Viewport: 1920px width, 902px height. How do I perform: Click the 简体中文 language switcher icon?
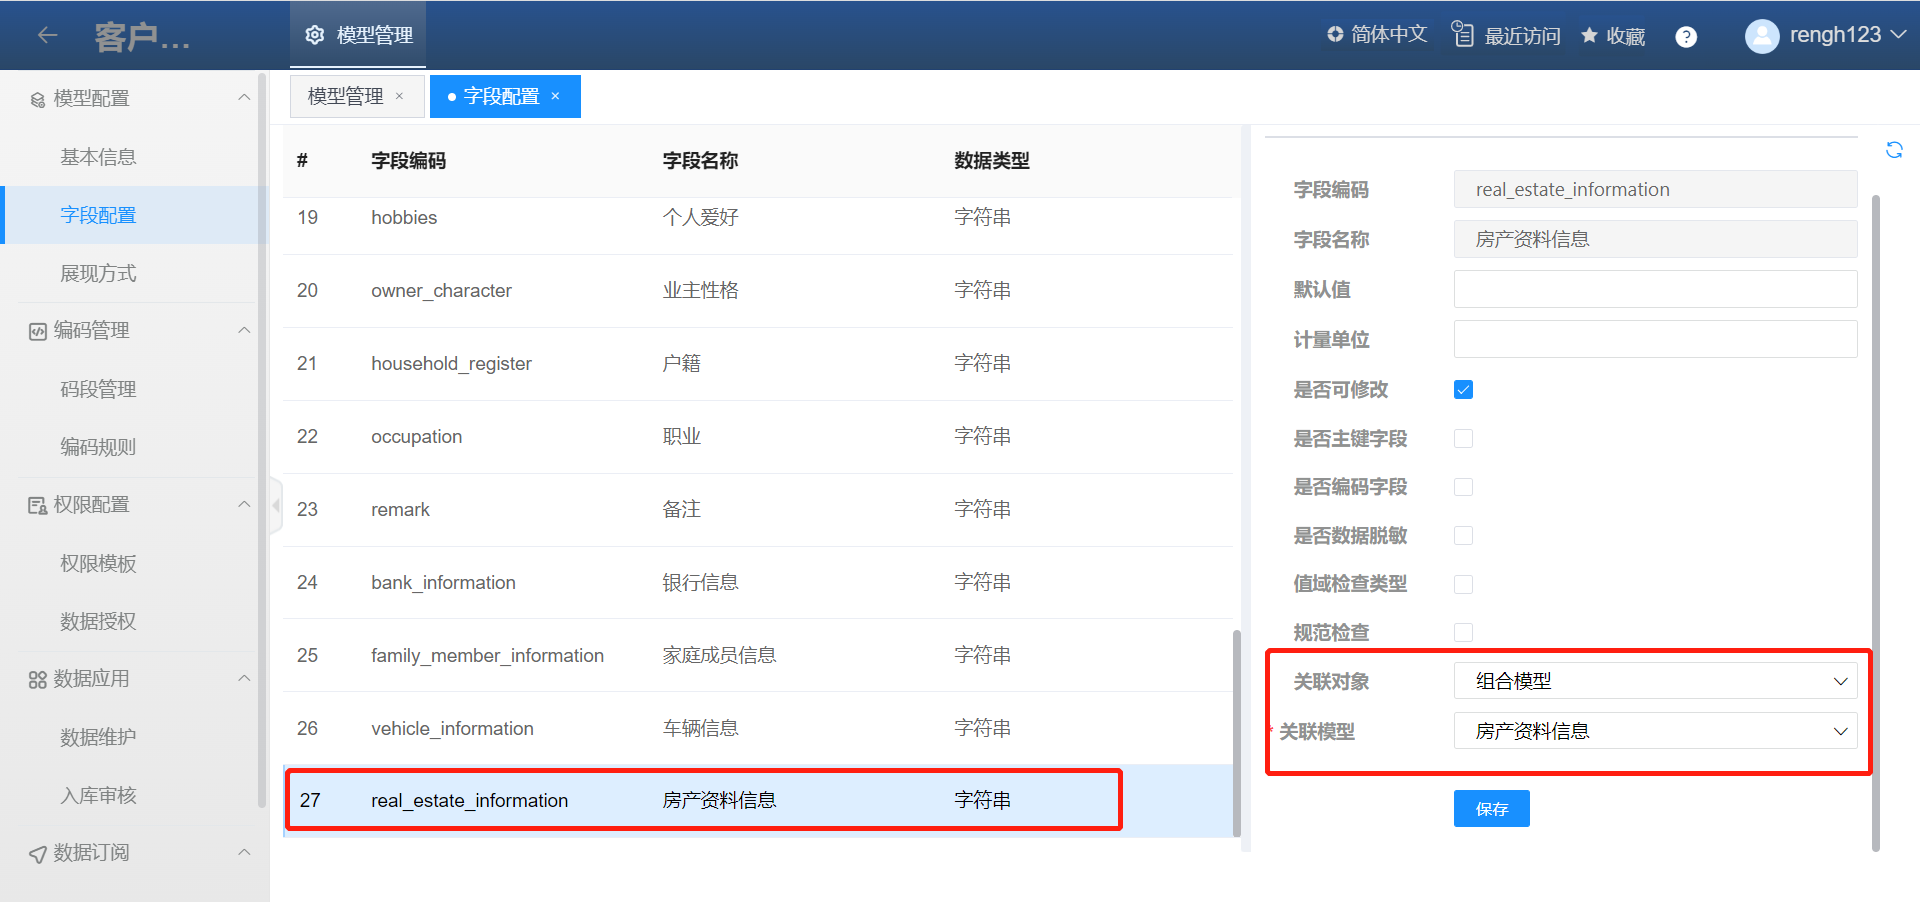(1335, 34)
